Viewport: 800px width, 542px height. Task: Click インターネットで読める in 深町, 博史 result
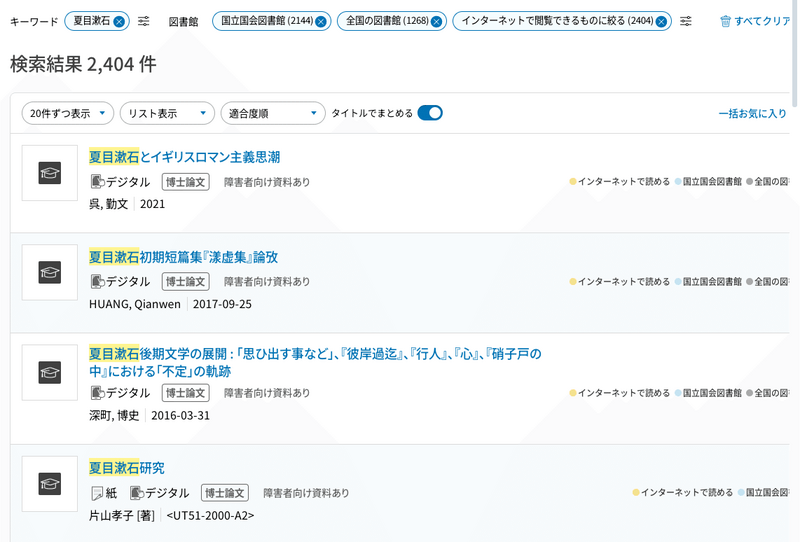(x=620, y=393)
